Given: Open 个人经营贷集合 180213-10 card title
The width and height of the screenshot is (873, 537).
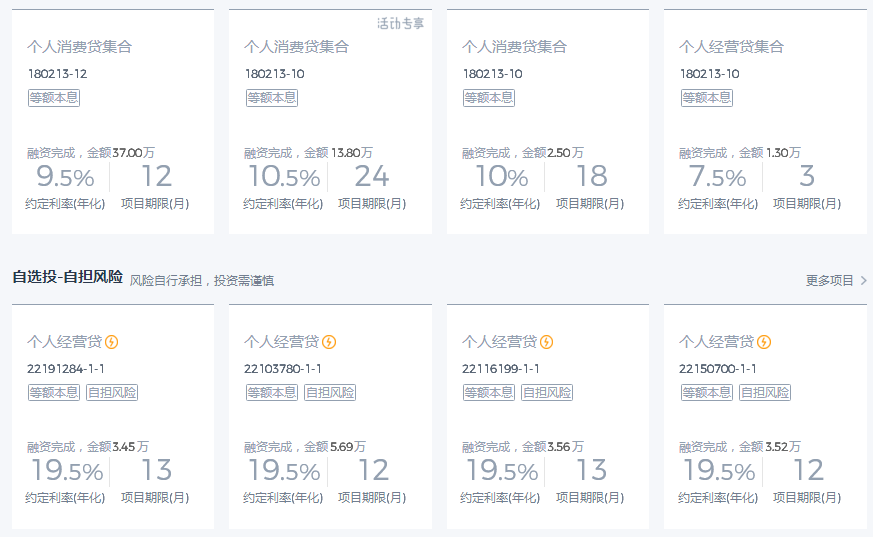Looking at the screenshot, I should point(732,47).
